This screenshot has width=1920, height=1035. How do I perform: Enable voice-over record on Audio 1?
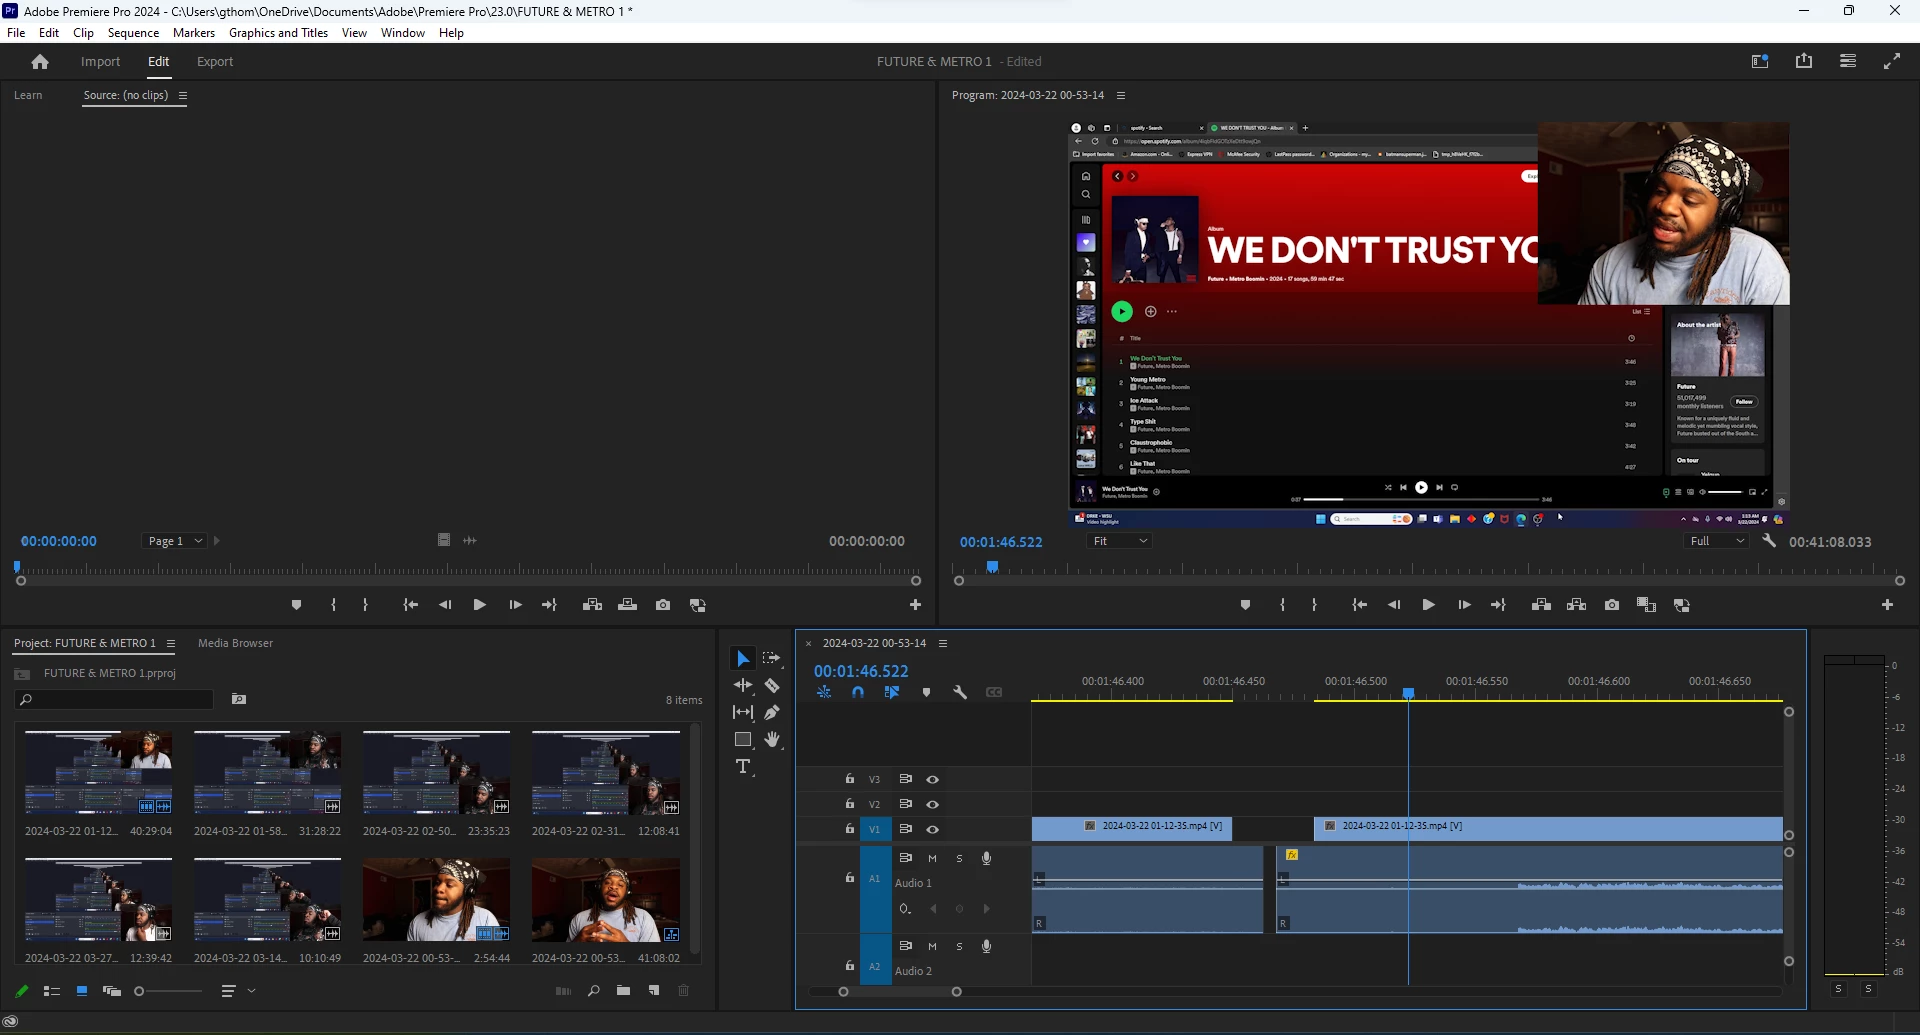(986, 858)
